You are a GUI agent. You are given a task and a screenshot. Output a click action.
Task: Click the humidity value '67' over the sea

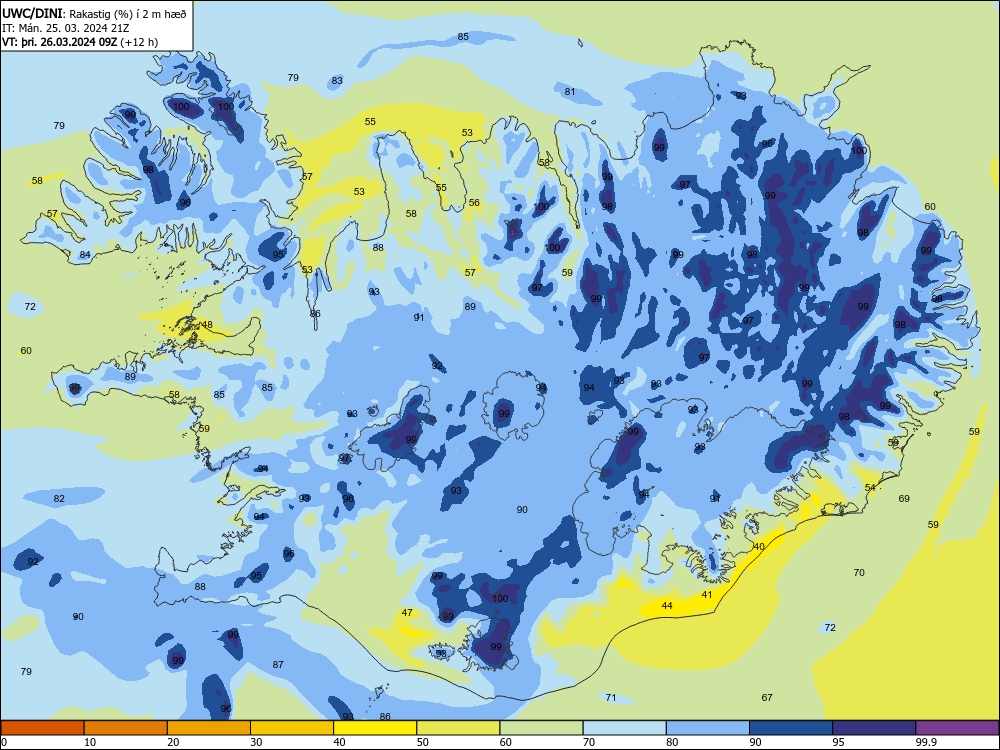767,698
